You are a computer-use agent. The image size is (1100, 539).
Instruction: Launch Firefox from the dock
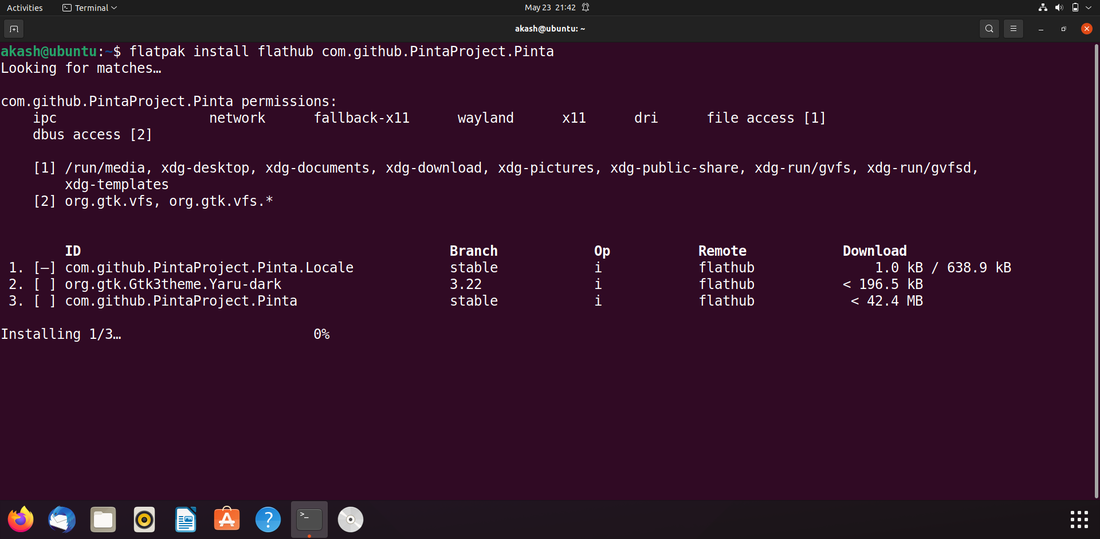coord(20,519)
